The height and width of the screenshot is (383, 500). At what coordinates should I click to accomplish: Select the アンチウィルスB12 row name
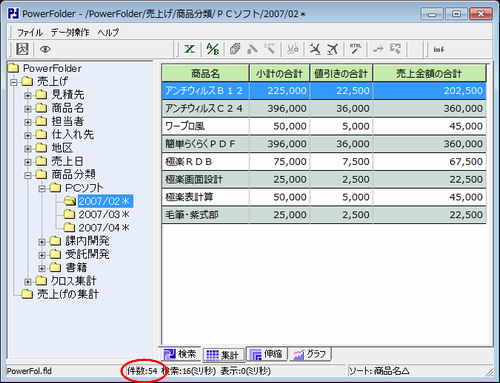(x=206, y=91)
